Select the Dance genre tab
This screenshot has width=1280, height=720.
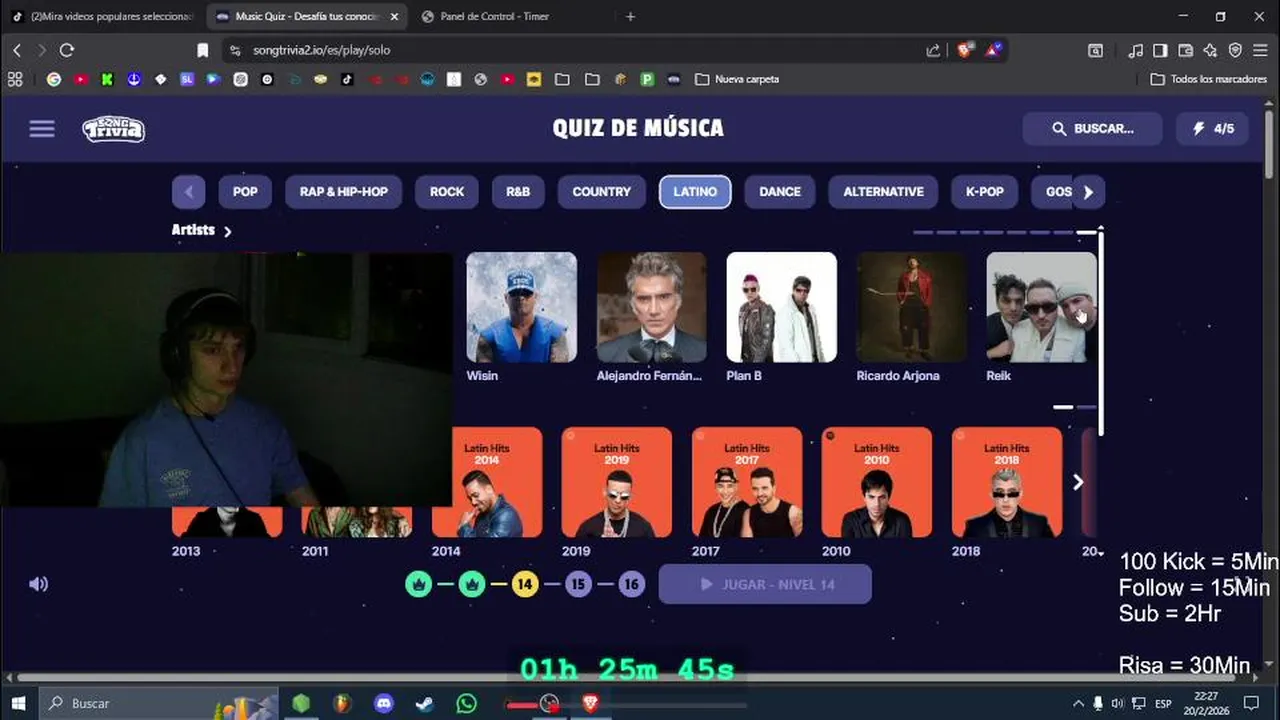[x=780, y=192]
